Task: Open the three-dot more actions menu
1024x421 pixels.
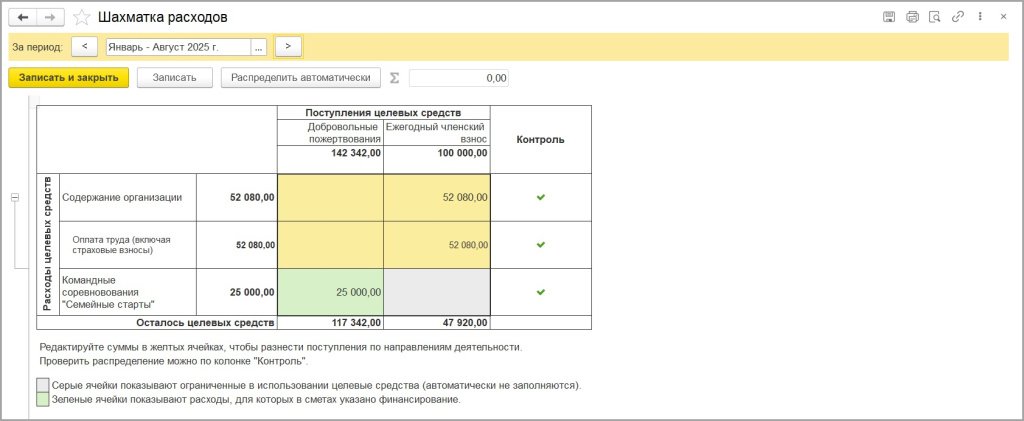Action: pos(980,17)
